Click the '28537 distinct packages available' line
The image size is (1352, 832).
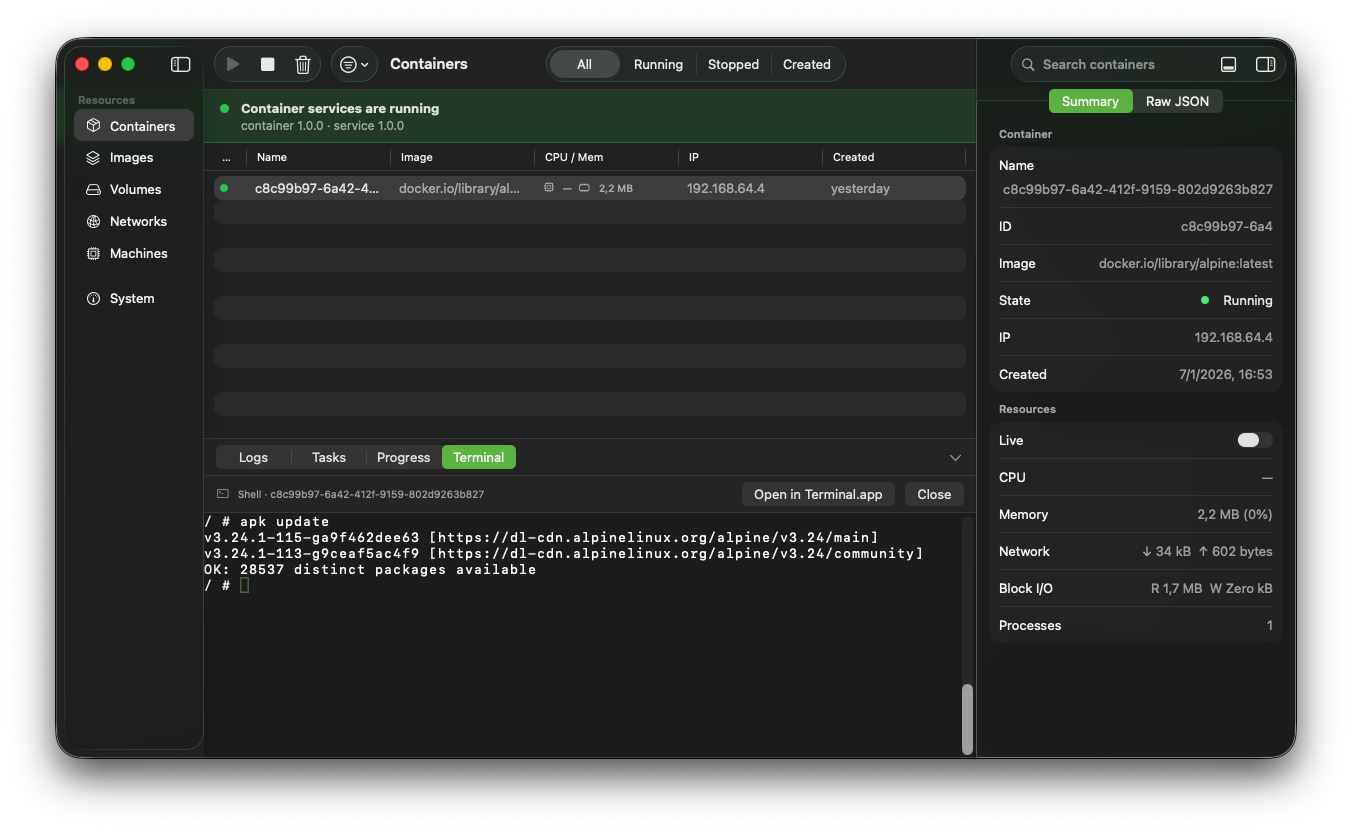[370, 569]
